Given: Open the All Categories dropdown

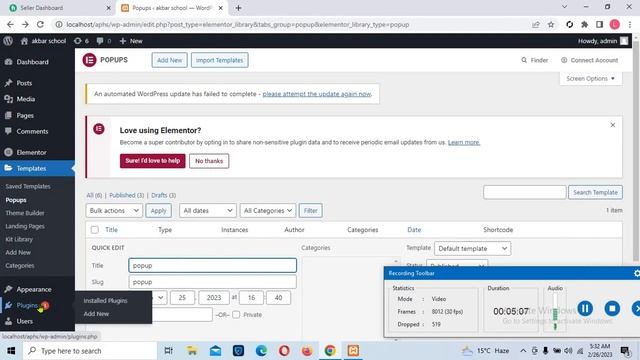Looking at the screenshot, I should click(x=268, y=211).
